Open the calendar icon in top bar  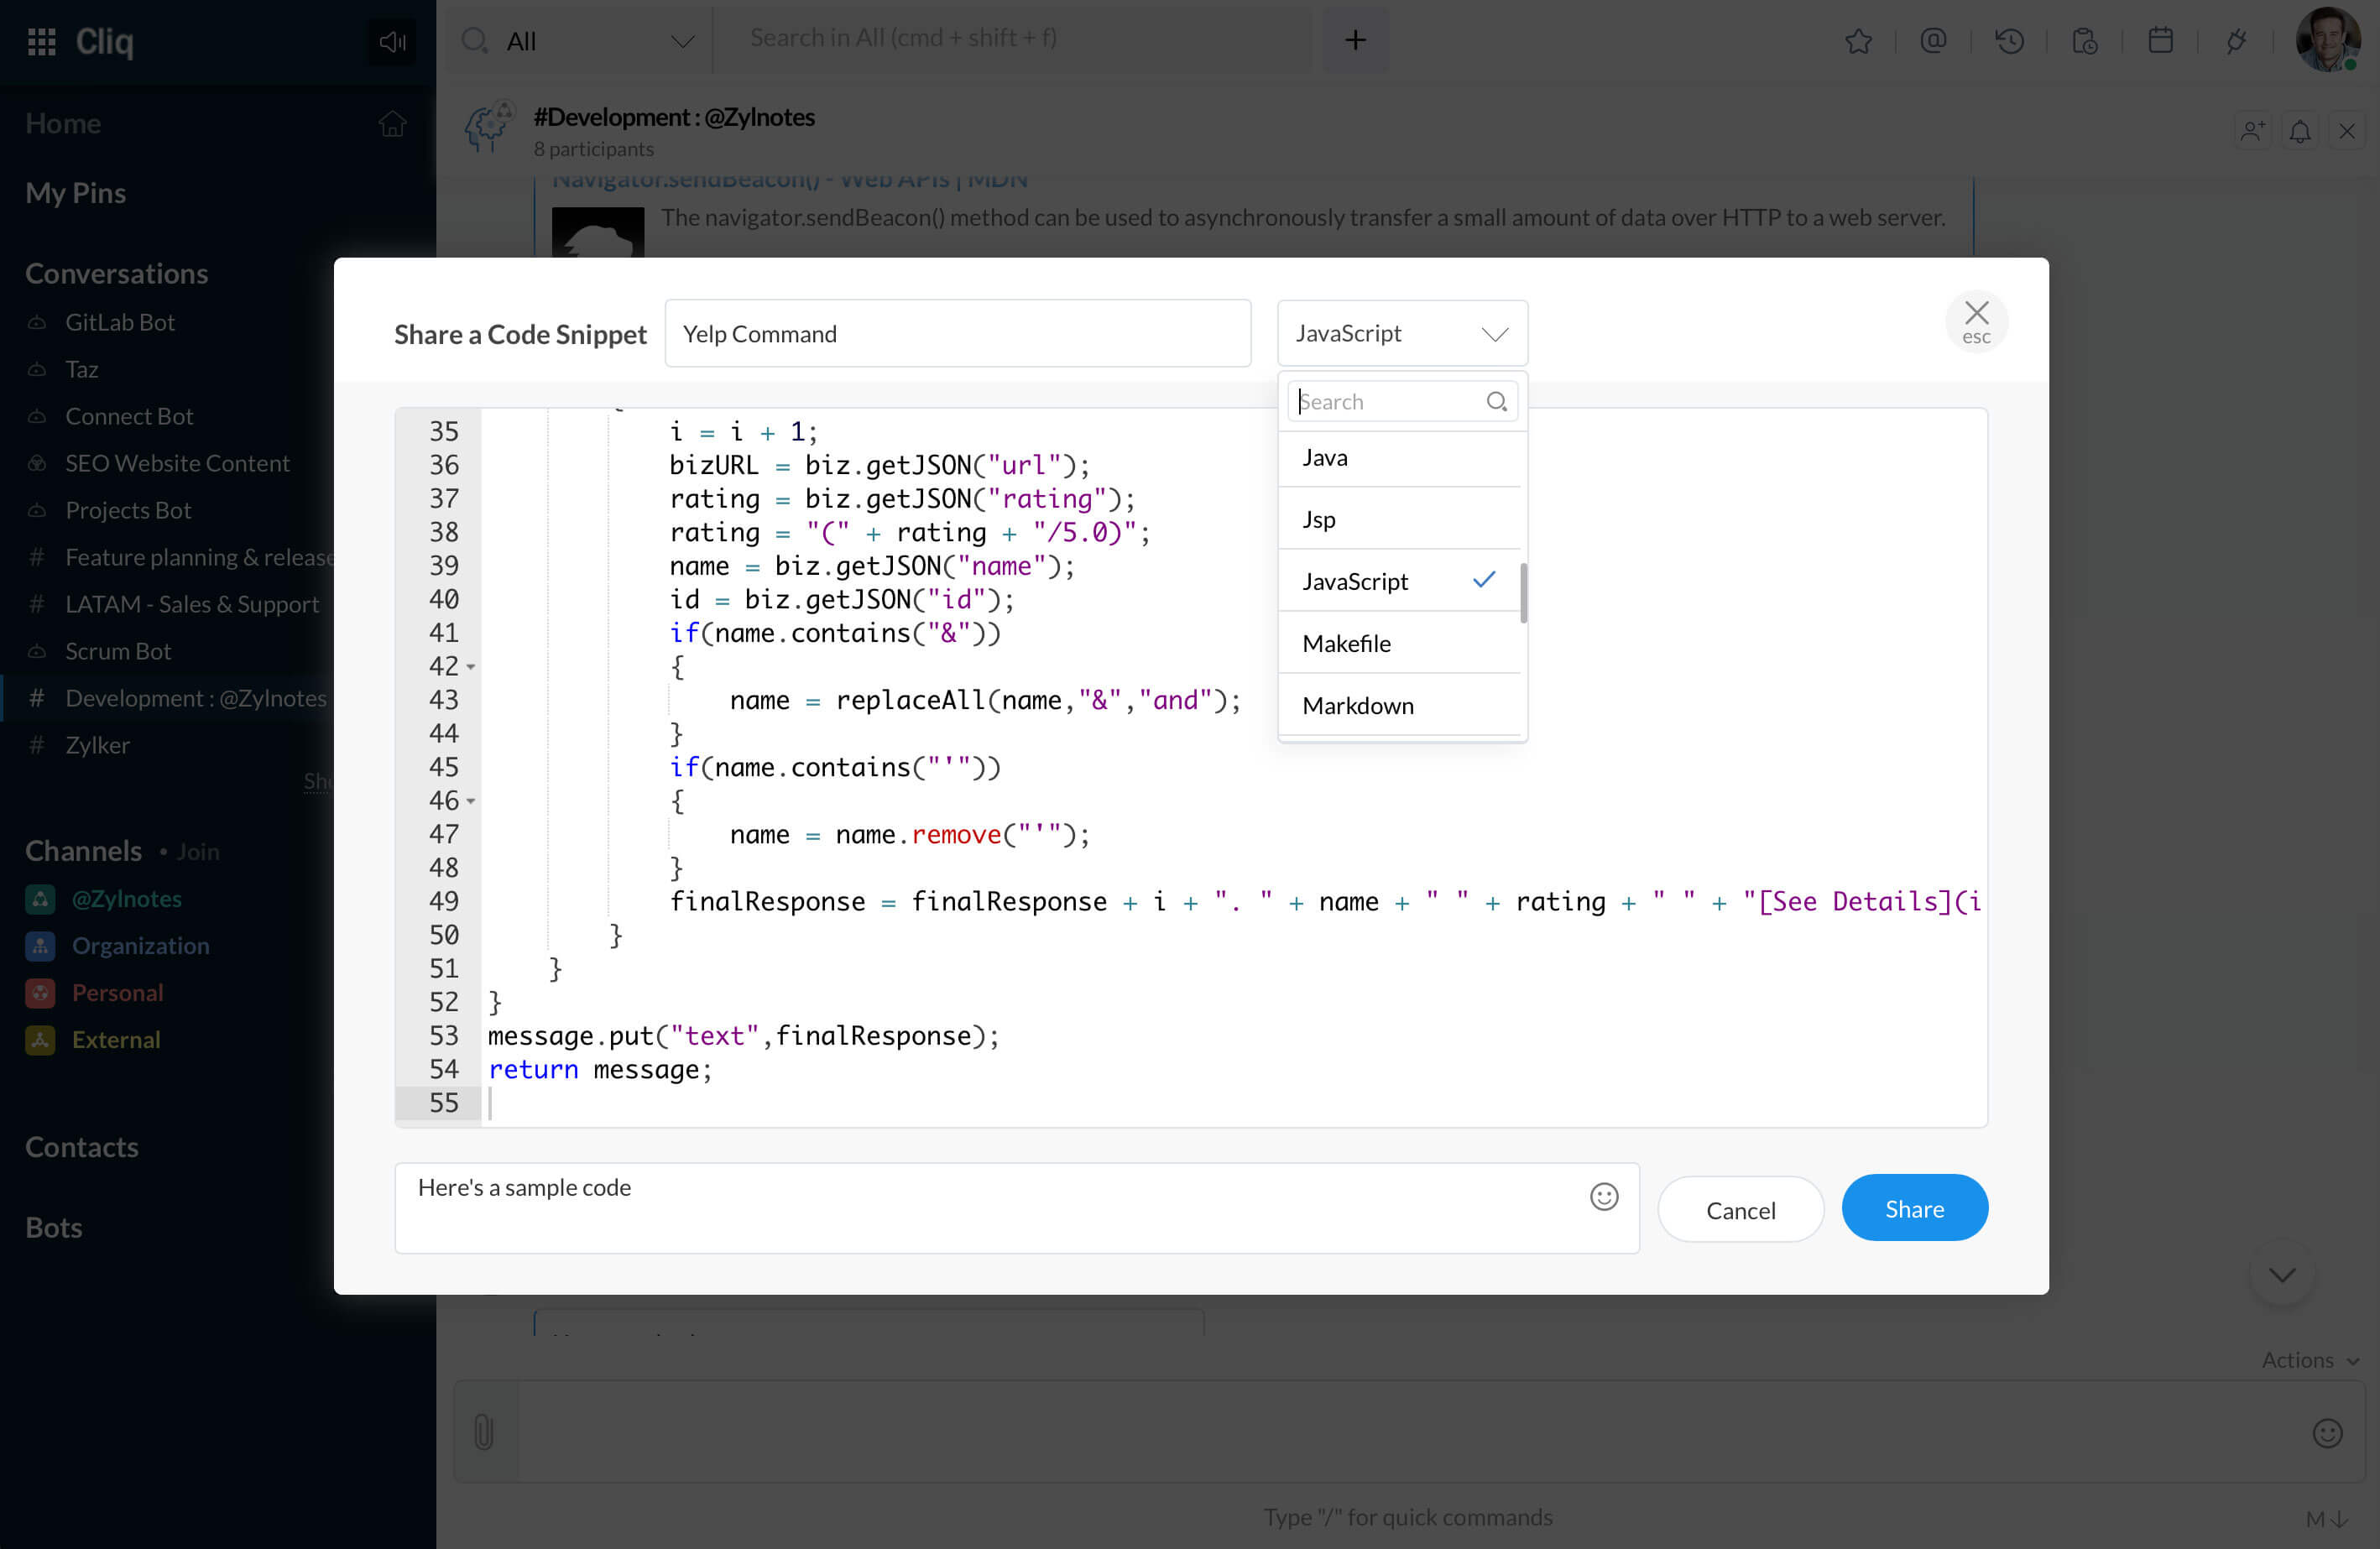[2160, 41]
